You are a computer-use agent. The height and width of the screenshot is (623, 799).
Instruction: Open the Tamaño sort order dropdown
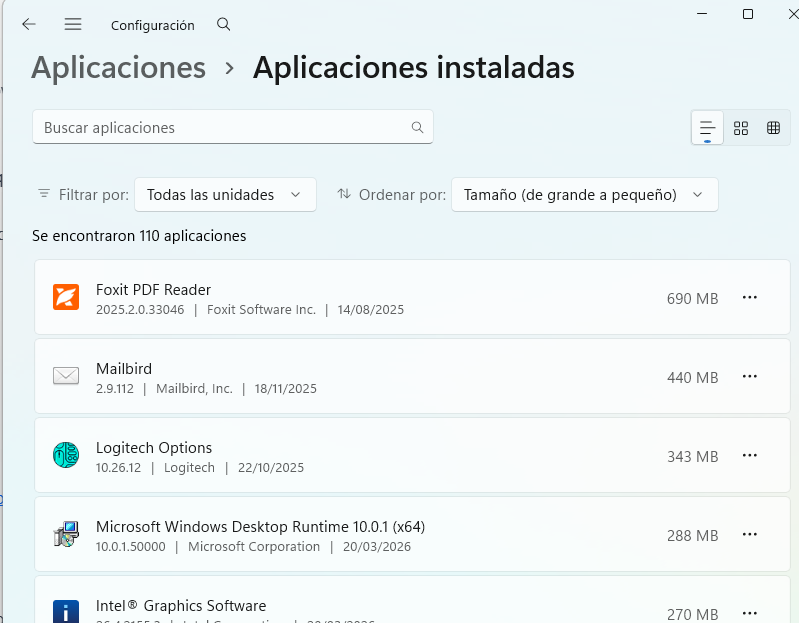pyautogui.click(x=584, y=195)
